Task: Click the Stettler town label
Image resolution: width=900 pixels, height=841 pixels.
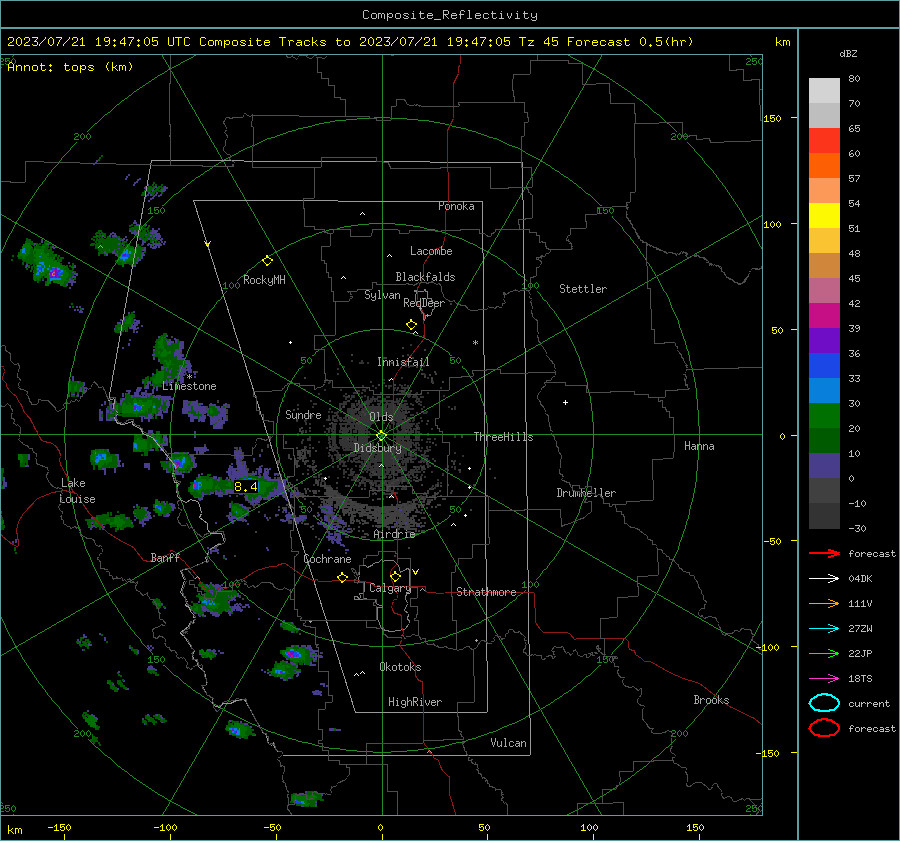Action: click(583, 289)
